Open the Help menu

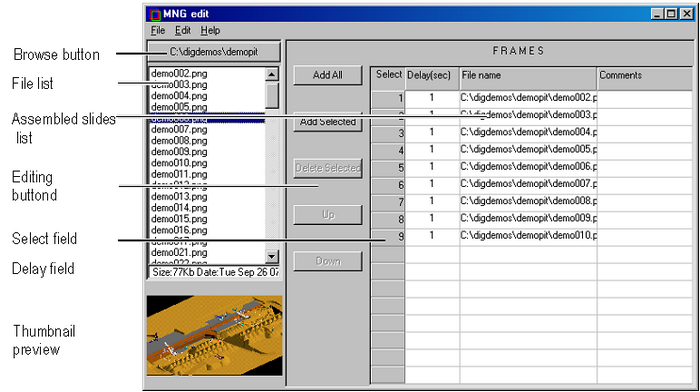[210, 30]
